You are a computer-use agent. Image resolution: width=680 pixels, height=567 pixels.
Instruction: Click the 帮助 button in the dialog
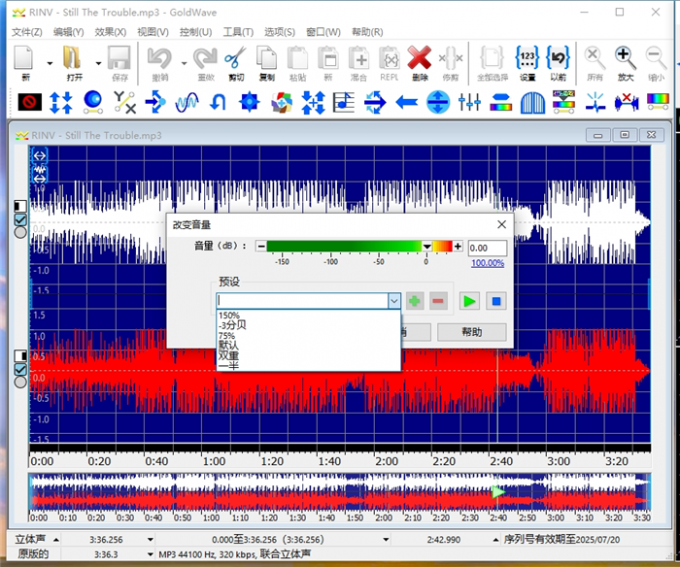click(471, 332)
